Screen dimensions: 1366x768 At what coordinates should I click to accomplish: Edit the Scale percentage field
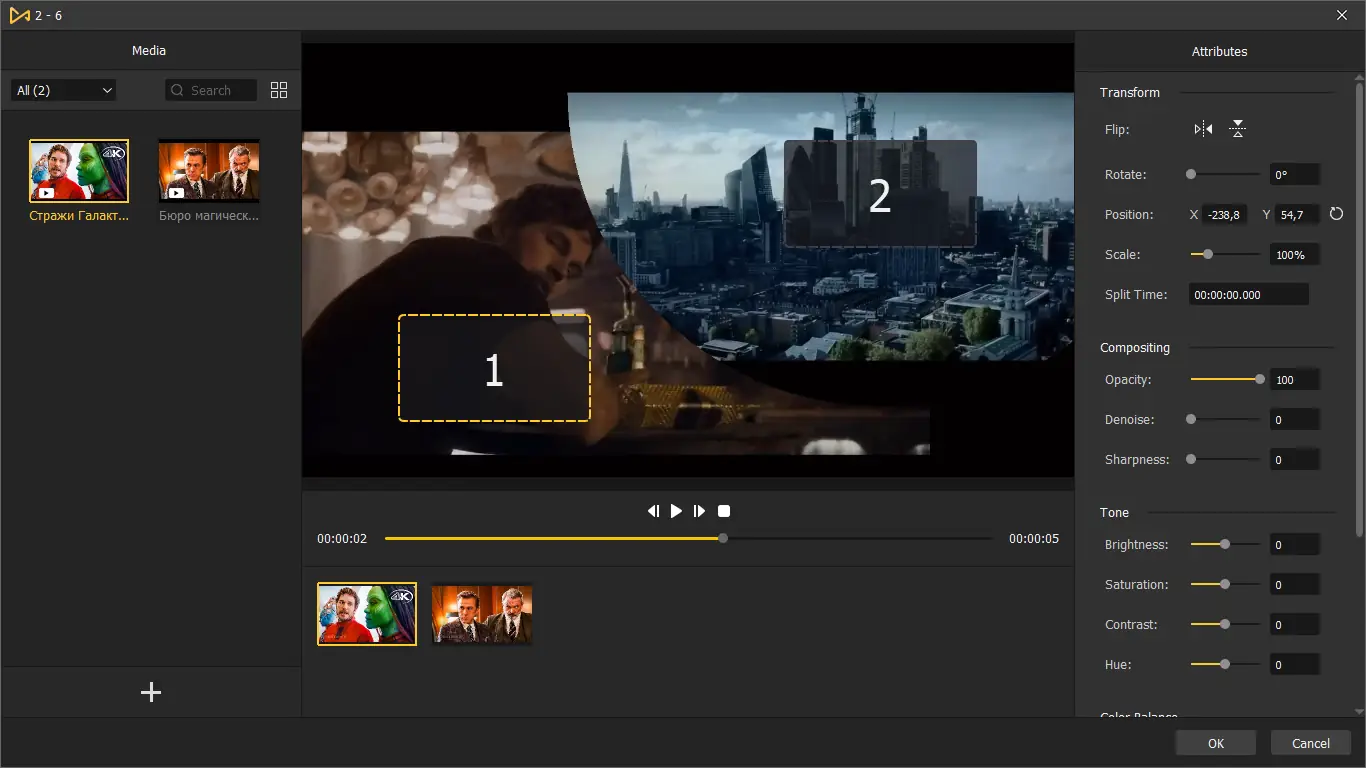click(1295, 254)
